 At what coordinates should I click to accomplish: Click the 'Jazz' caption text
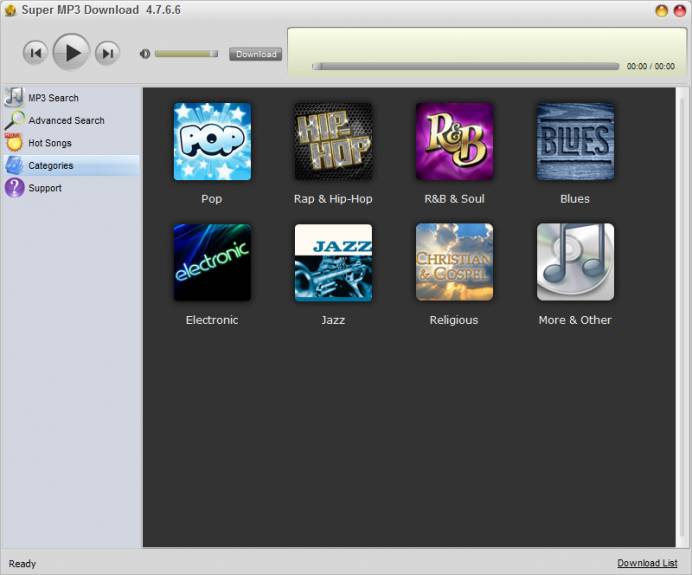(333, 320)
